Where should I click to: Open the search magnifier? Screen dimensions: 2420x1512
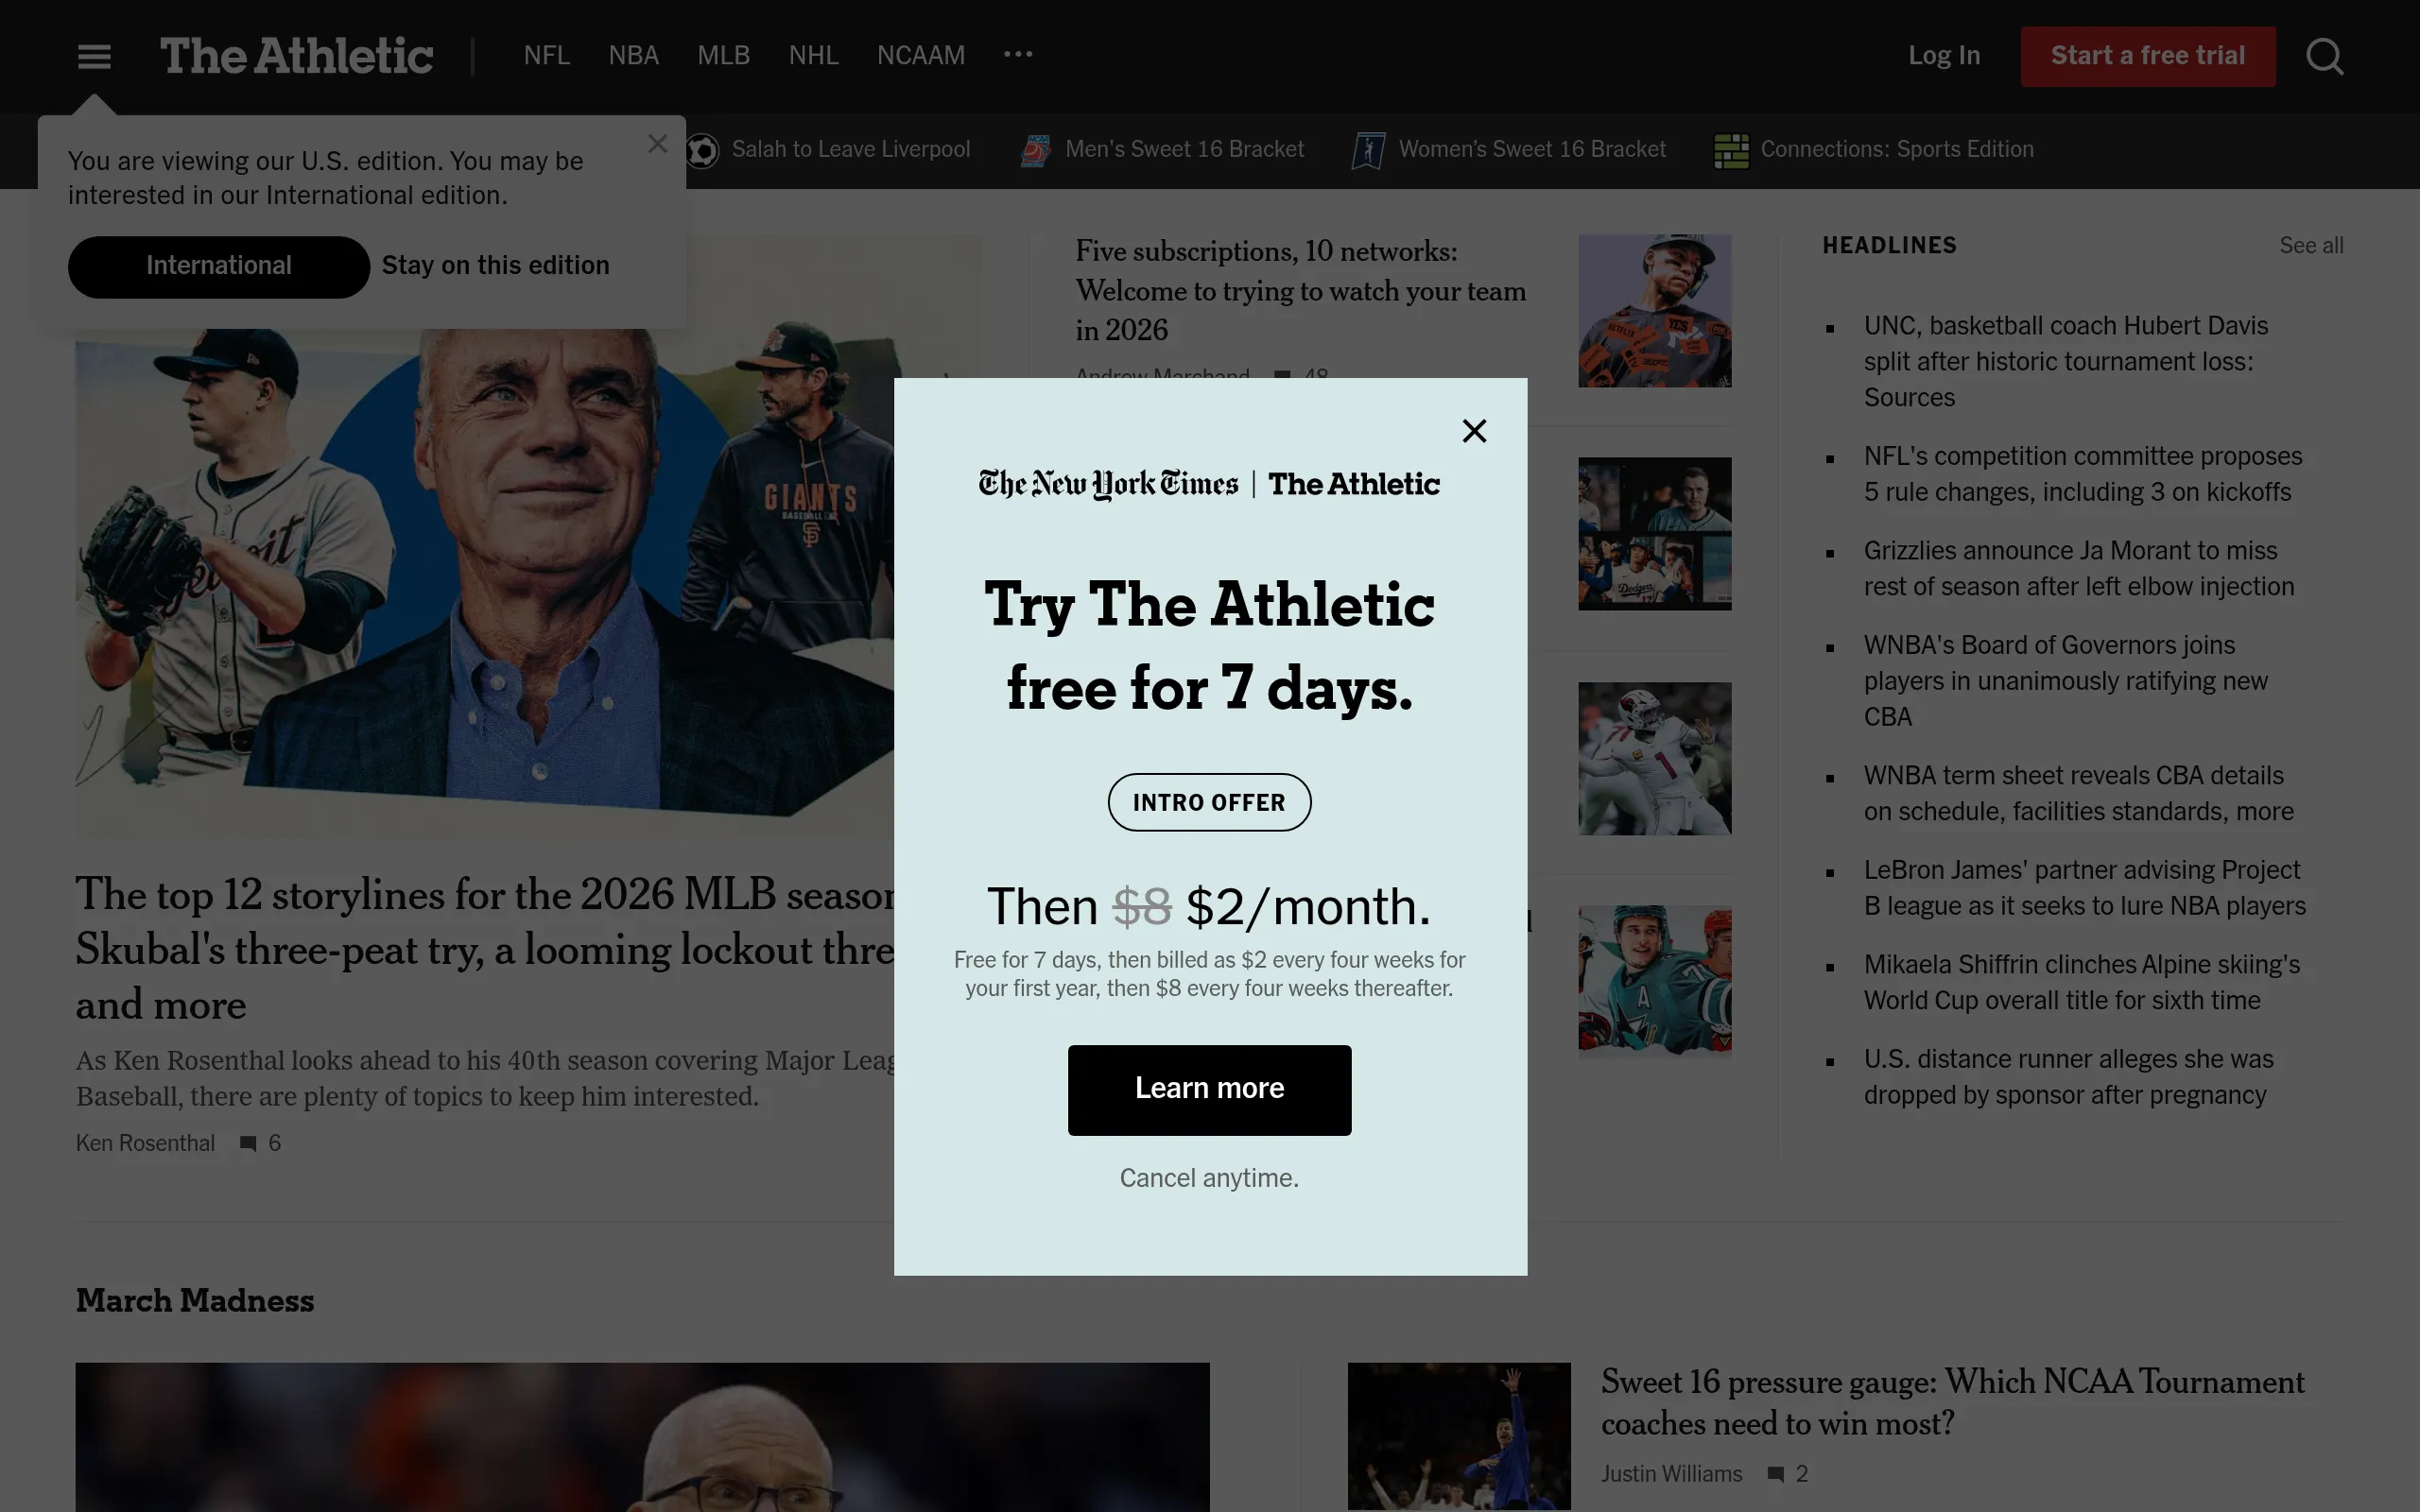[x=2324, y=56]
